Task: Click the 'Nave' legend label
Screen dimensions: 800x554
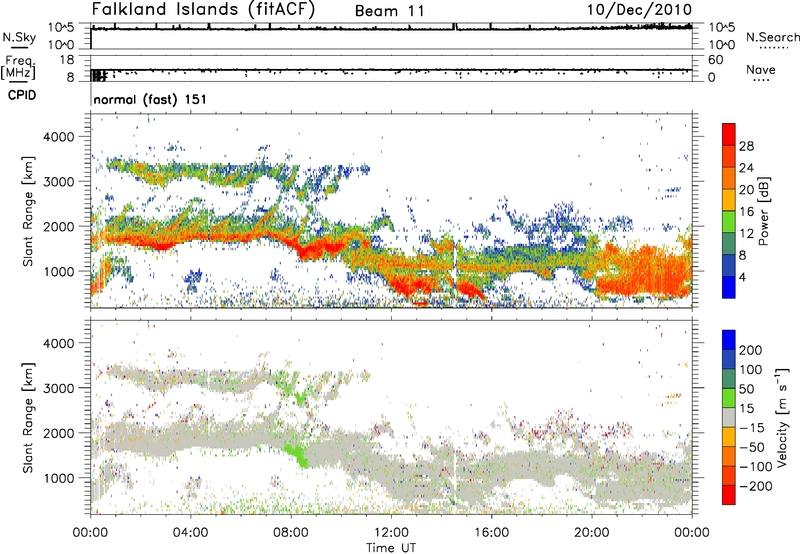Action: tap(760, 69)
